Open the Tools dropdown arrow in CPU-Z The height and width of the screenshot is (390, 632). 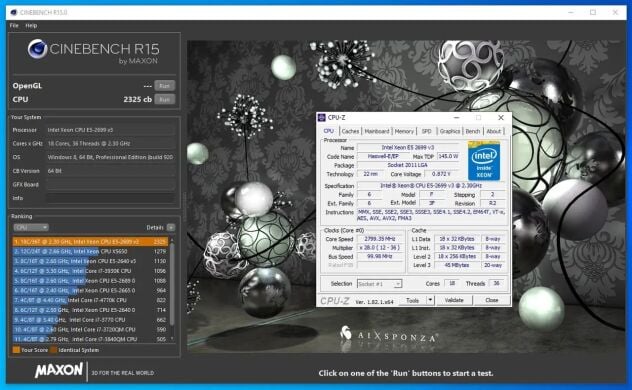coord(430,301)
